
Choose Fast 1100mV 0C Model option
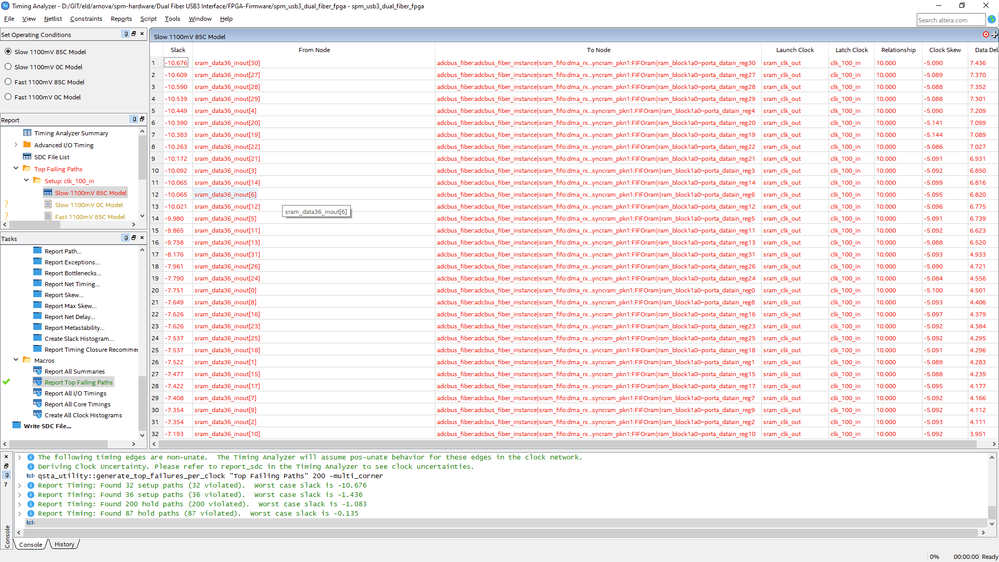(x=9, y=97)
